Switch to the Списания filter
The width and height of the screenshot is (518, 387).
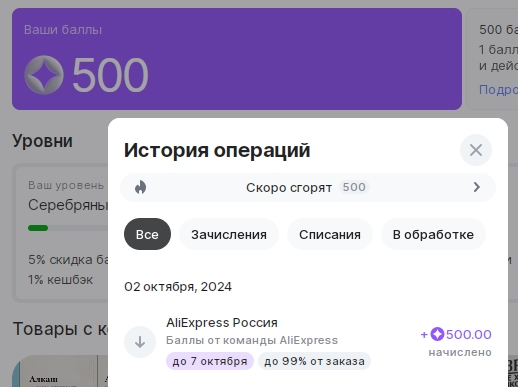coord(330,234)
